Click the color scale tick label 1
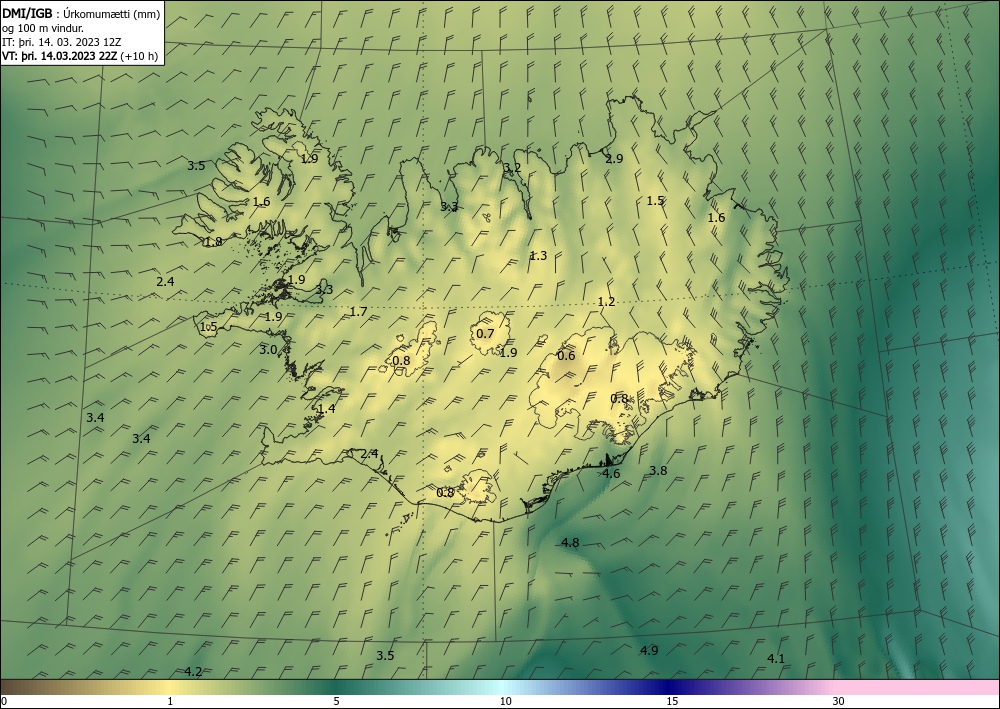1000x709 pixels. coord(170,701)
